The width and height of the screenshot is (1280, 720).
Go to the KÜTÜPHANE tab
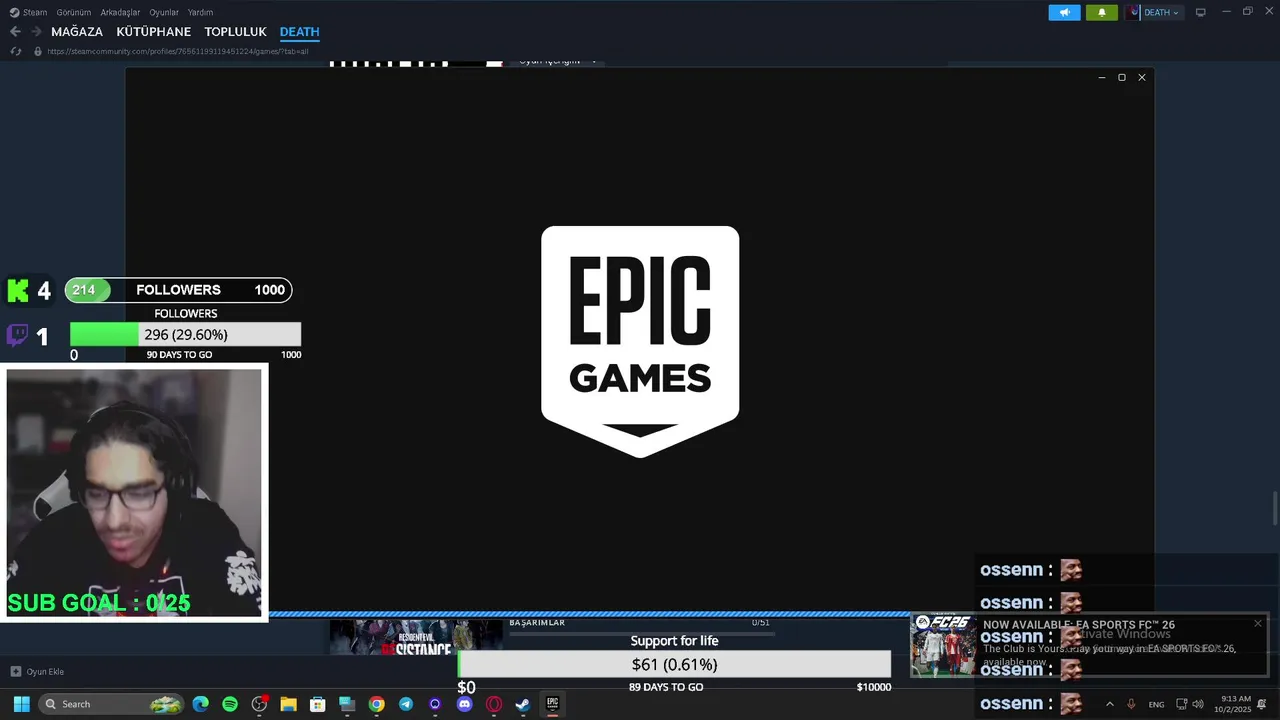point(153,32)
